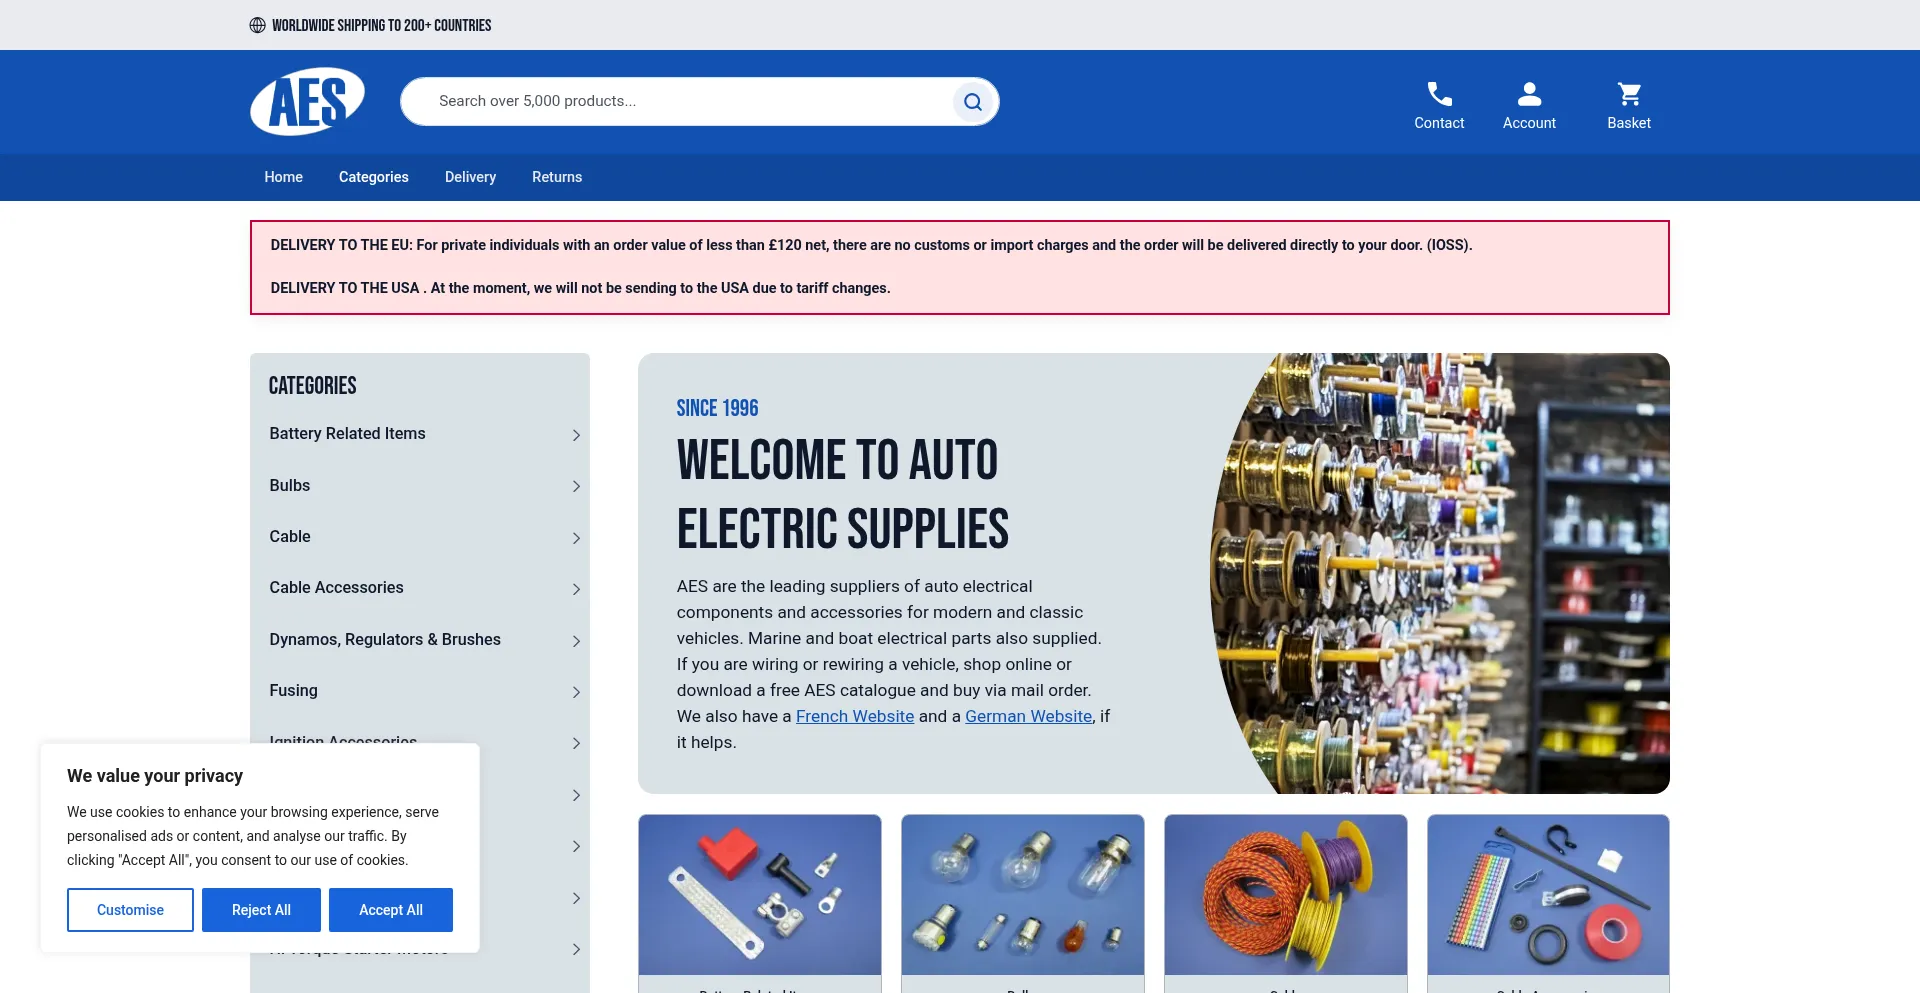
Task: Open the Account person icon
Action: [x=1529, y=94]
